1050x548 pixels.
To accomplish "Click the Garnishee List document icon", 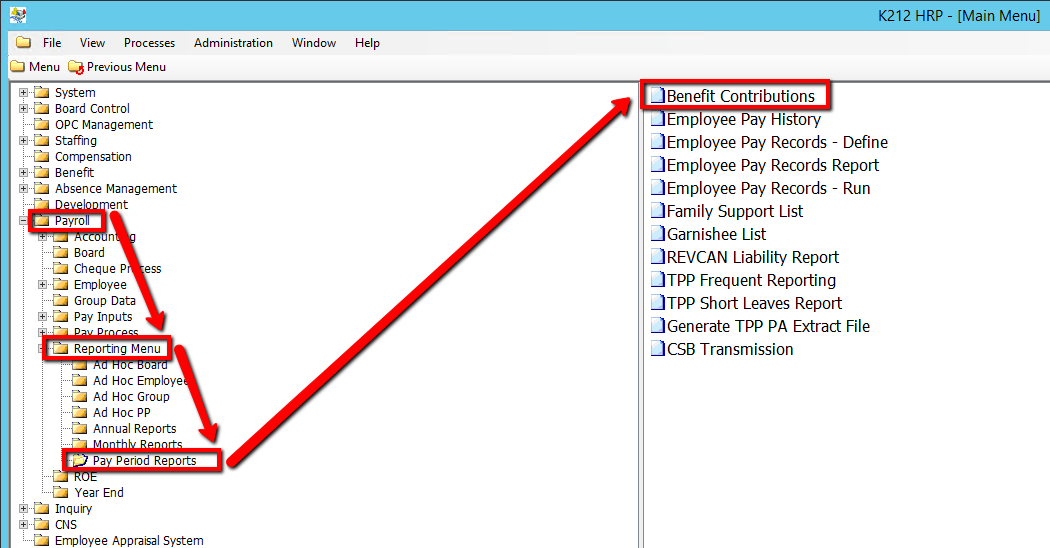I will (657, 235).
